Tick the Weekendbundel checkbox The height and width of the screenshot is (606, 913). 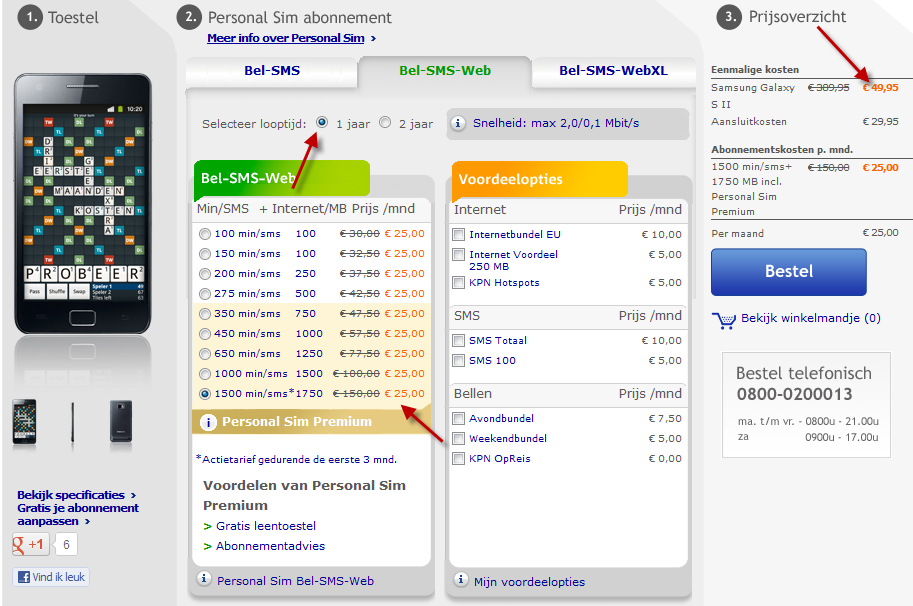coord(459,438)
